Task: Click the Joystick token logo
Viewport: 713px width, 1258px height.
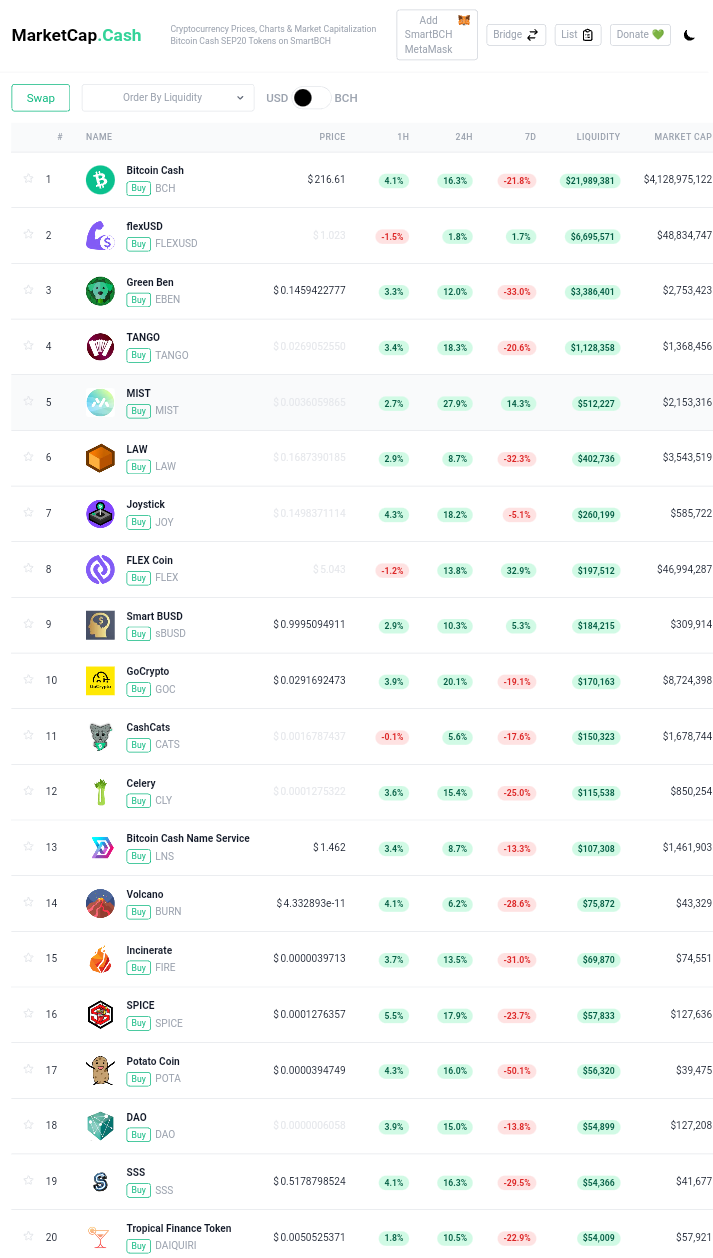Action: [x=100, y=514]
